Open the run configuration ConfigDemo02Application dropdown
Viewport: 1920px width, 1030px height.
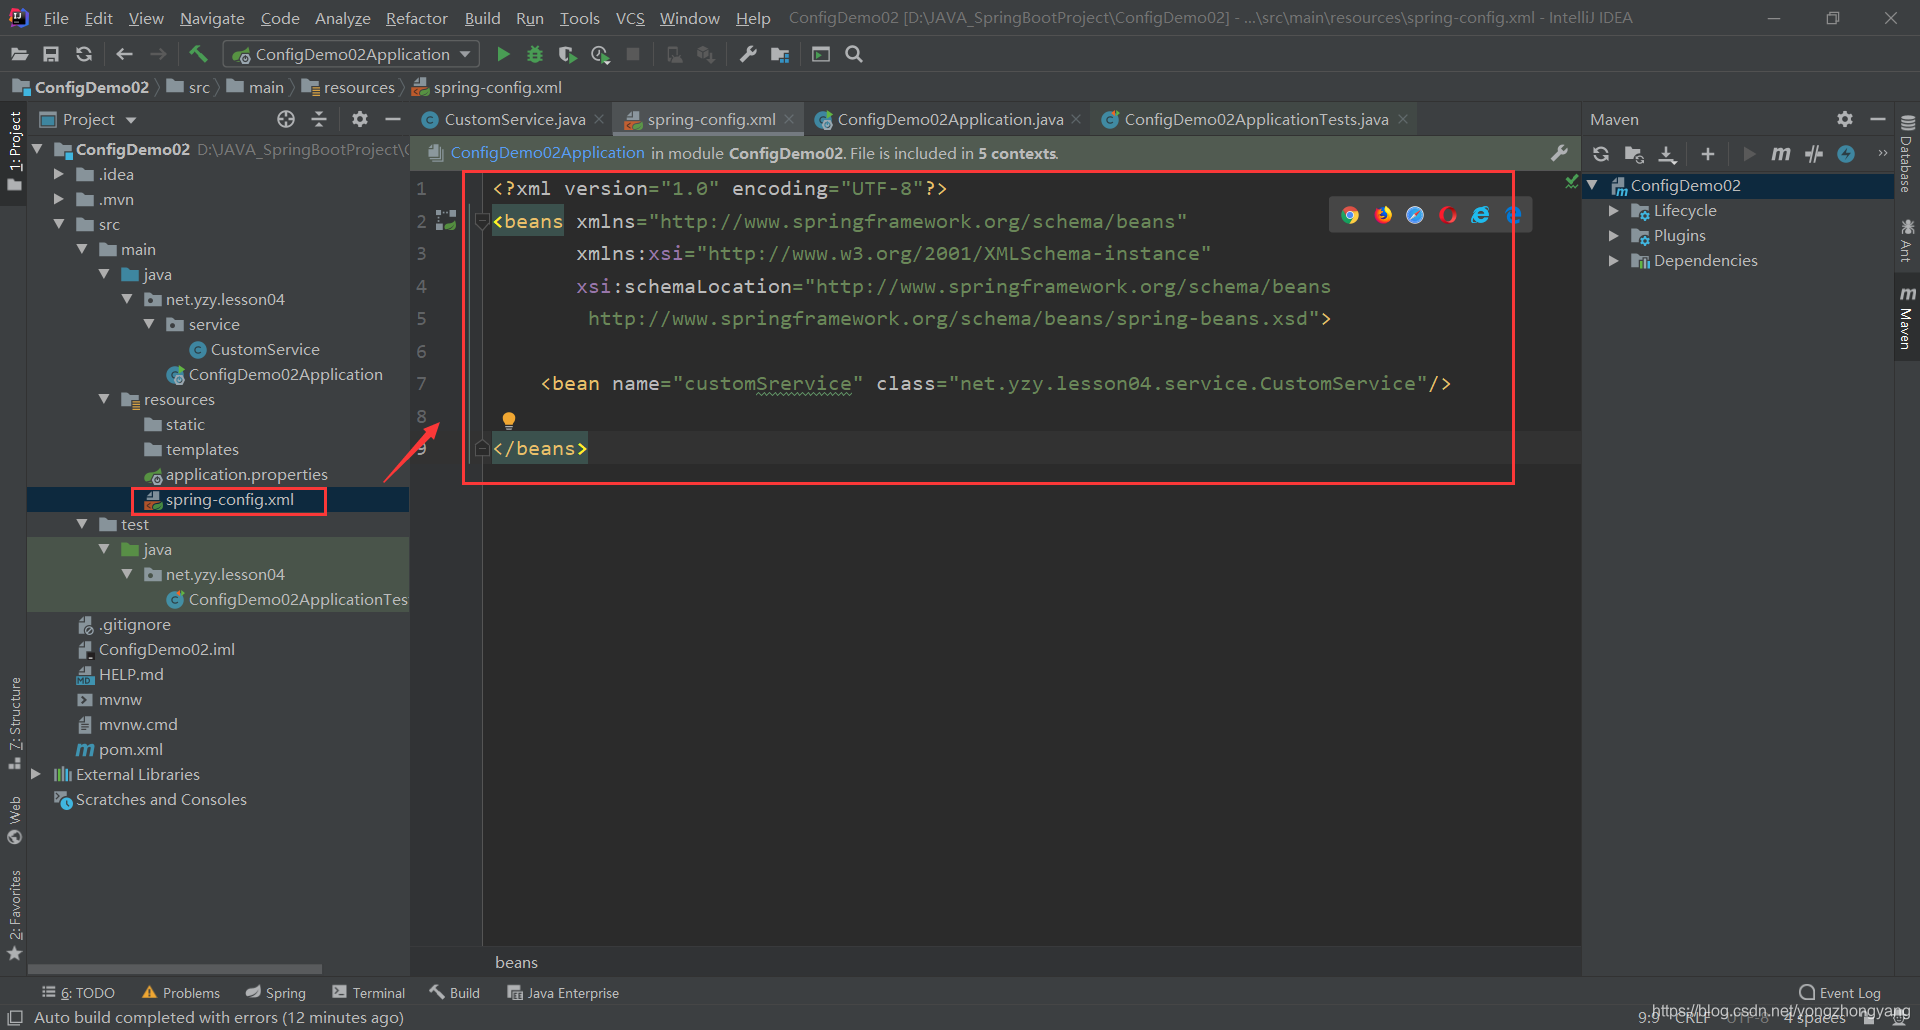click(x=351, y=54)
